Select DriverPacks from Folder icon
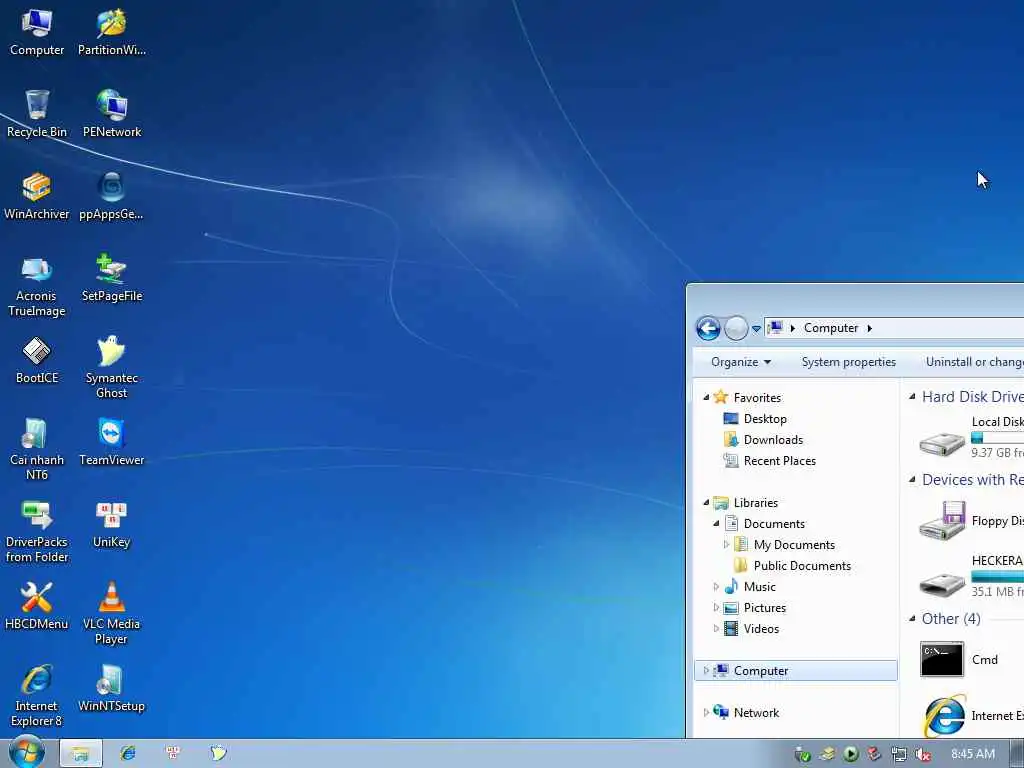The height and width of the screenshot is (768, 1024). pos(37,532)
